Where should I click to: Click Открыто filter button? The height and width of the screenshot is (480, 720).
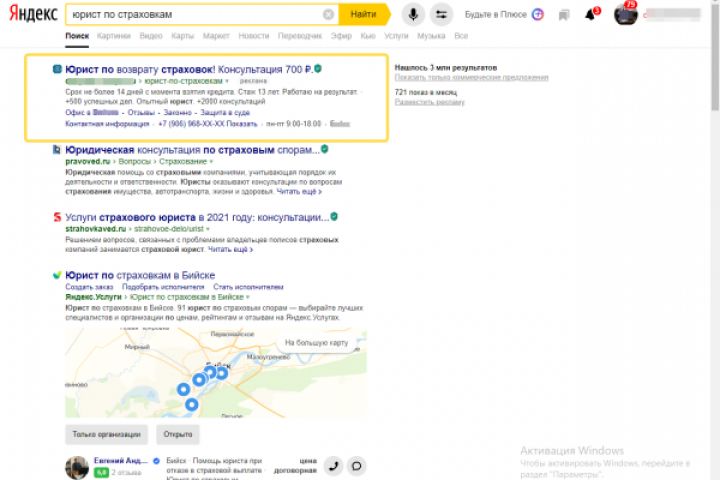pyautogui.click(x=178, y=435)
